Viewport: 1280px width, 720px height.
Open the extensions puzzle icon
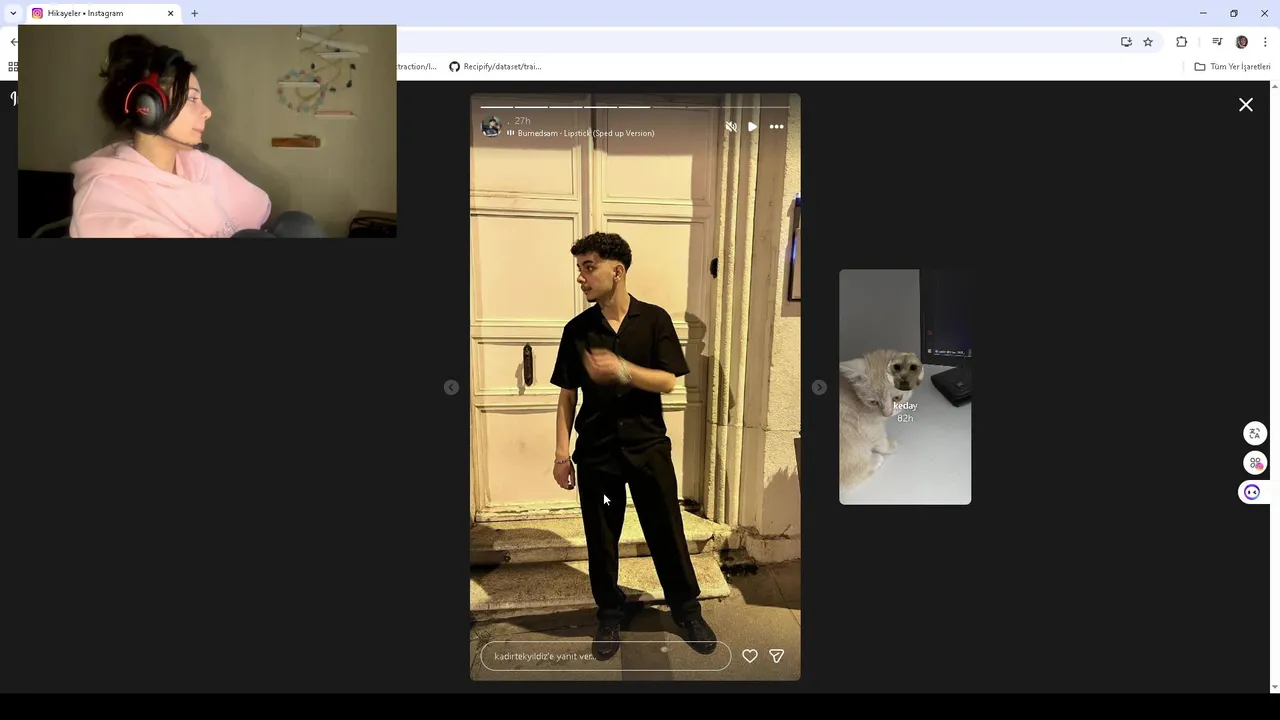tap(1181, 42)
